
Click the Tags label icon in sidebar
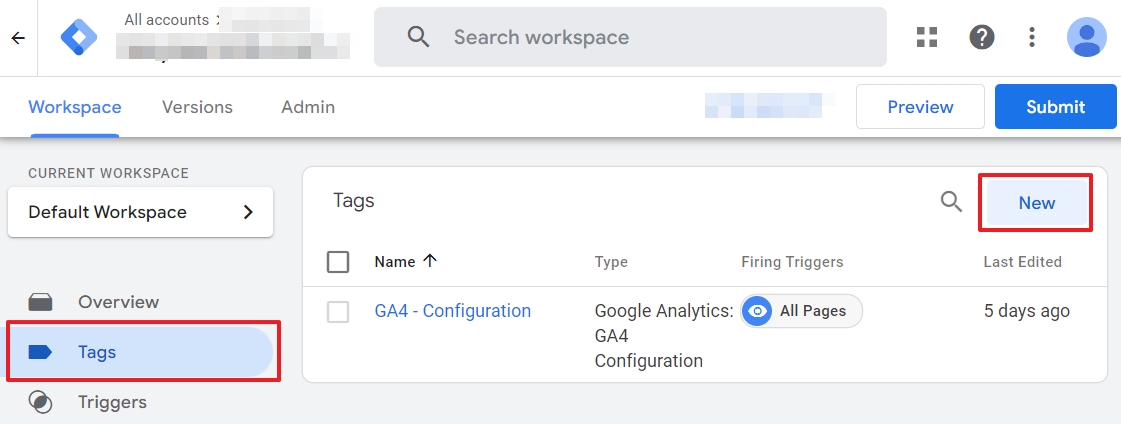pos(40,352)
